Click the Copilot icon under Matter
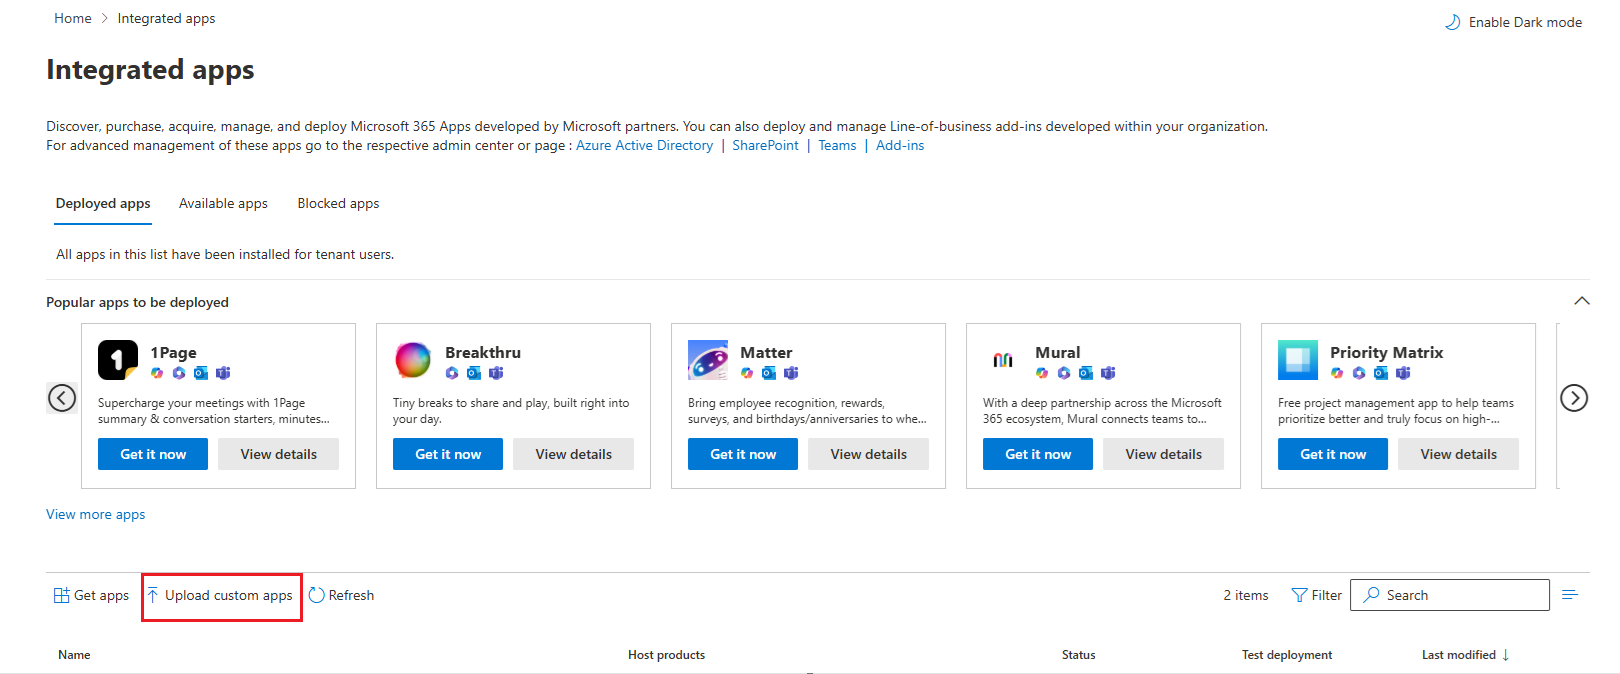Image resolution: width=1620 pixels, height=674 pixels. click(747, 373)
